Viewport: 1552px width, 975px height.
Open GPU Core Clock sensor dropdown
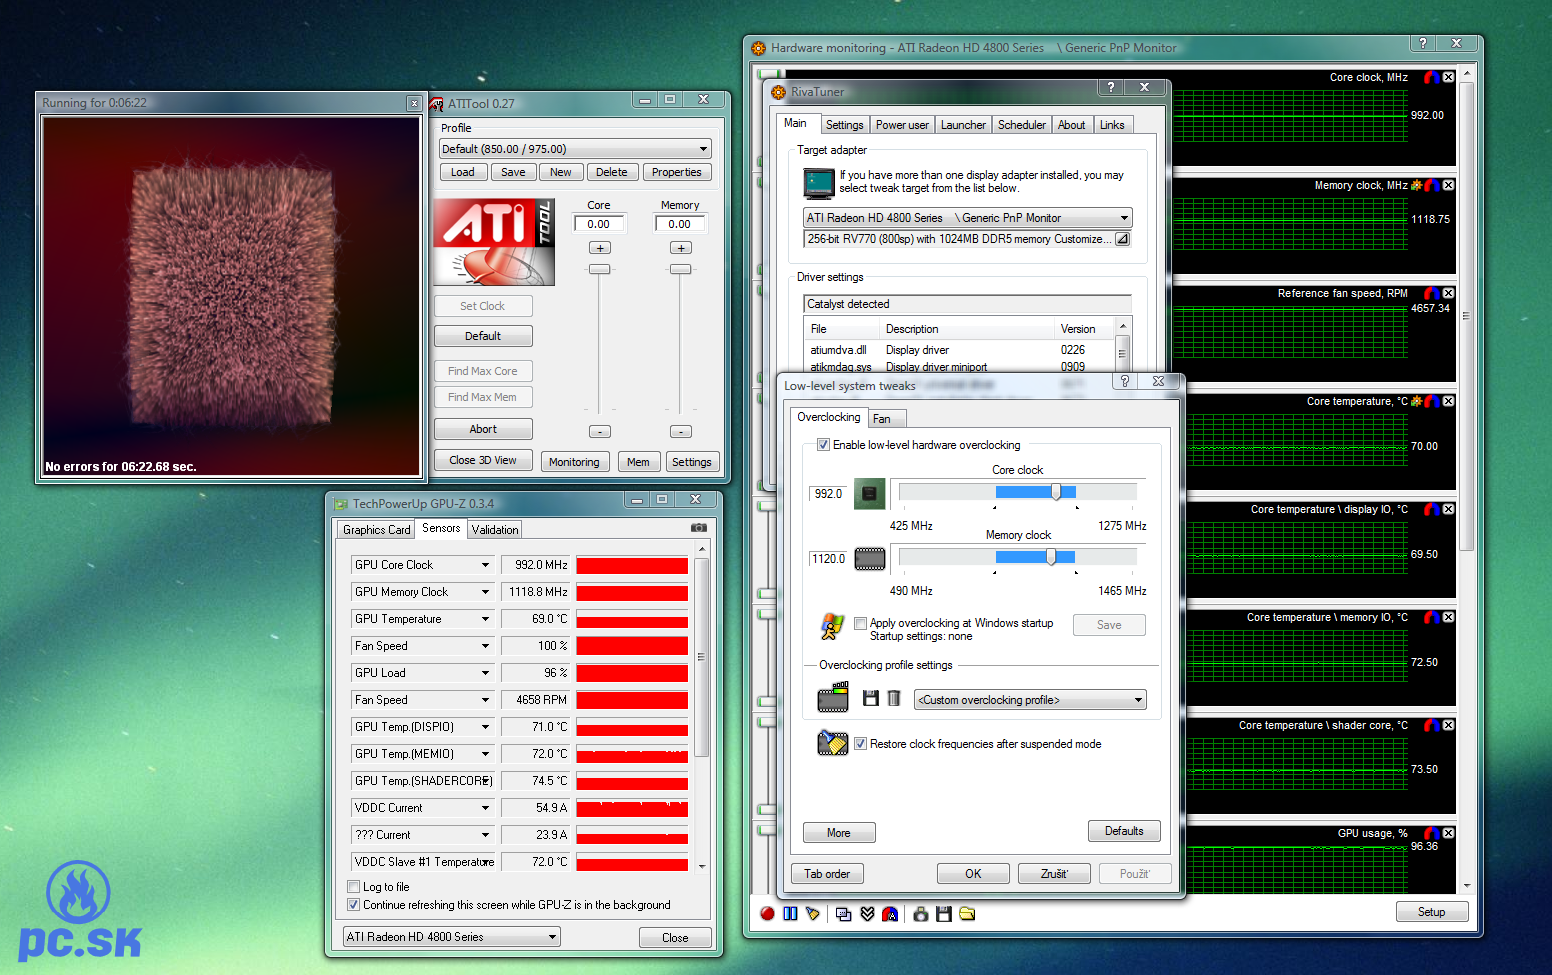pos(485,565)
